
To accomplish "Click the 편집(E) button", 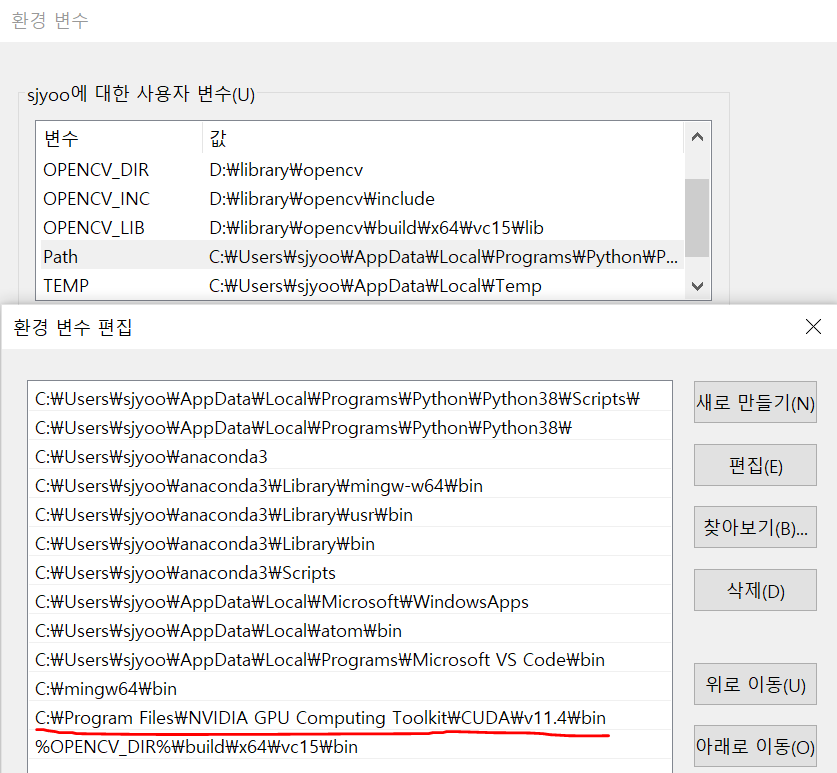I will (x=755, y=465).
